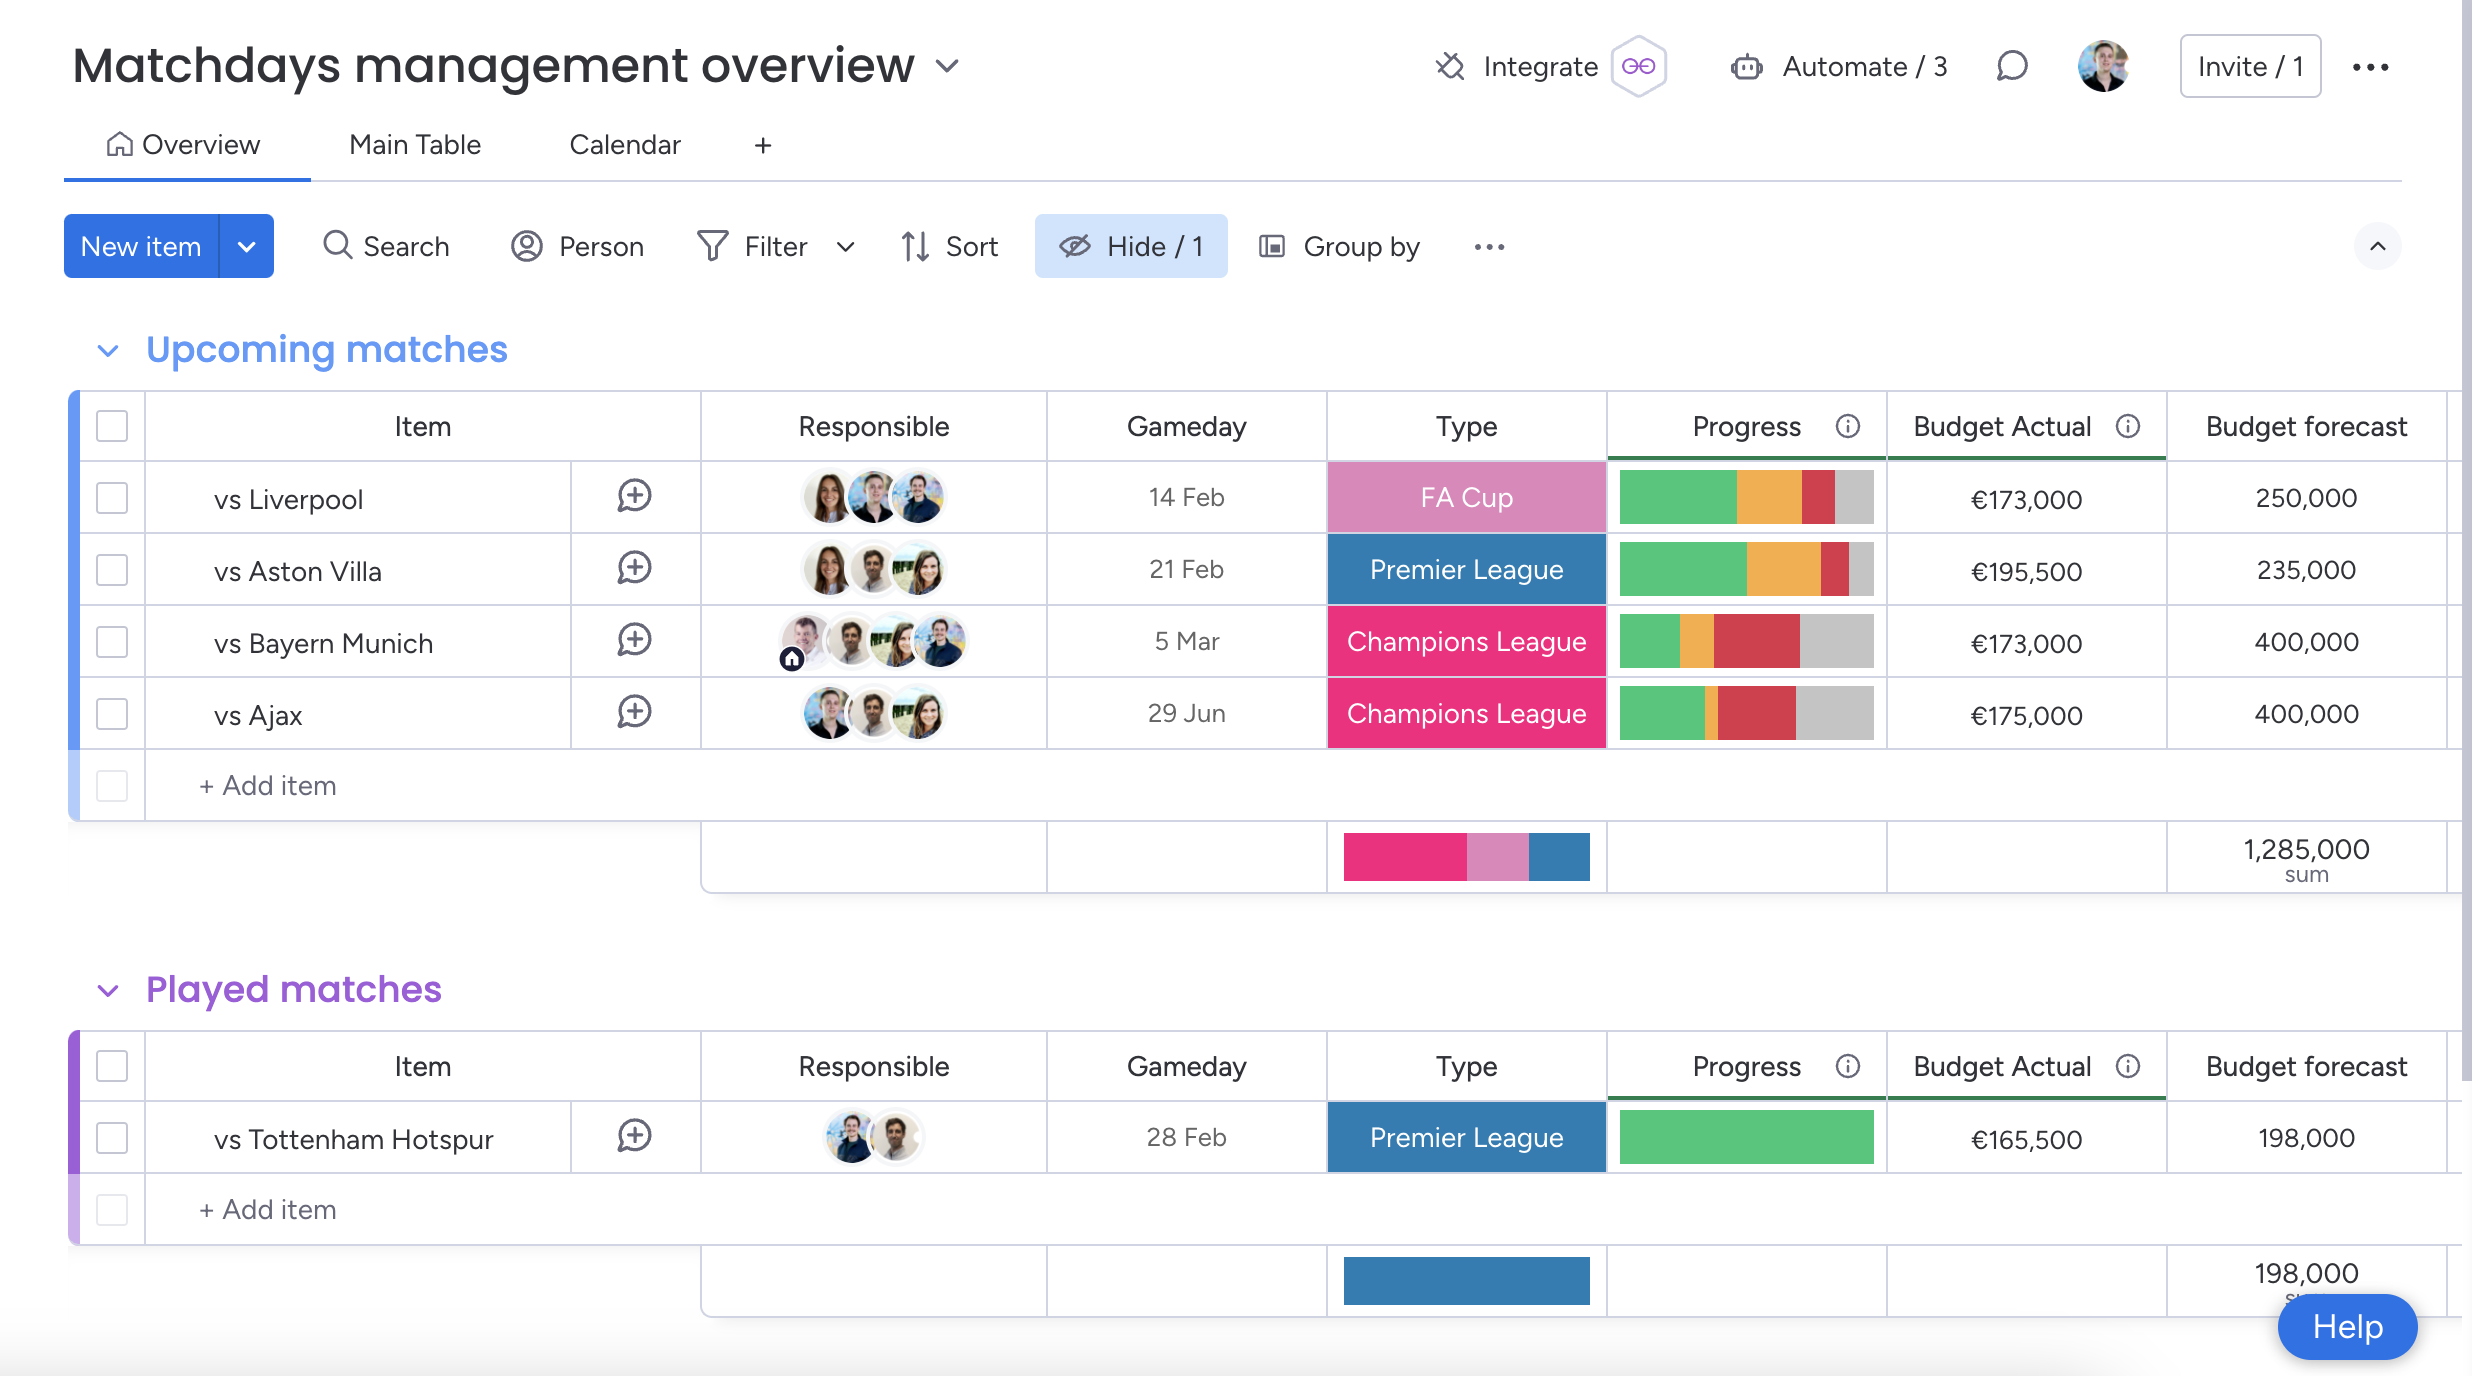
Task: Click progress bar for vs Liverpool
Action: coord(1746,497)
